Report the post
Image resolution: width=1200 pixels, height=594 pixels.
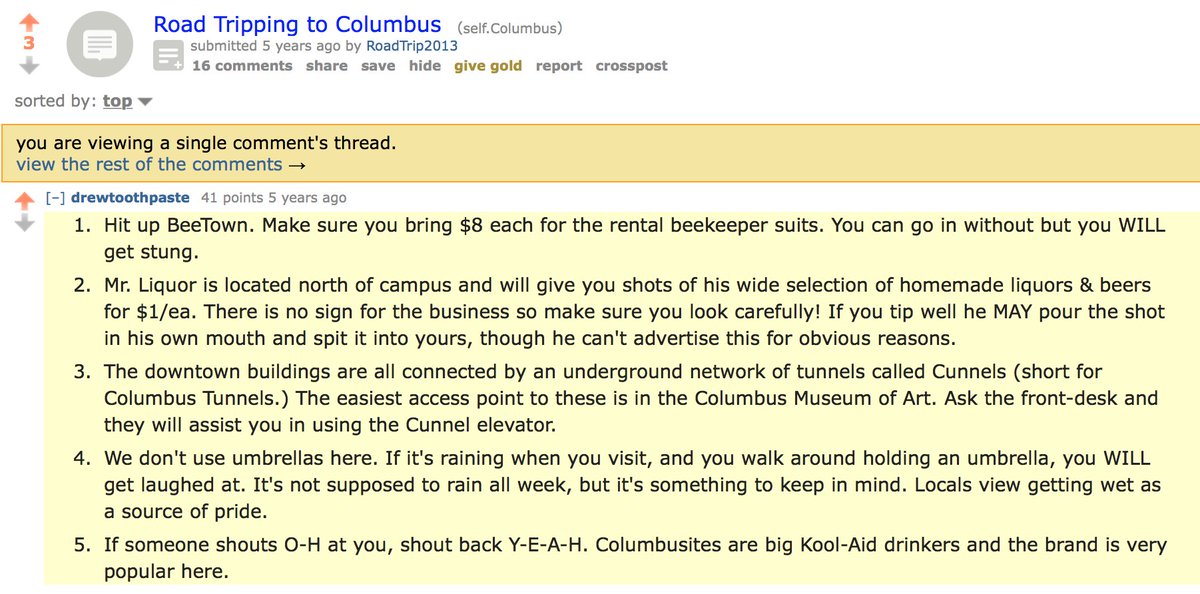pyautogui.click(x=558, y=66)
